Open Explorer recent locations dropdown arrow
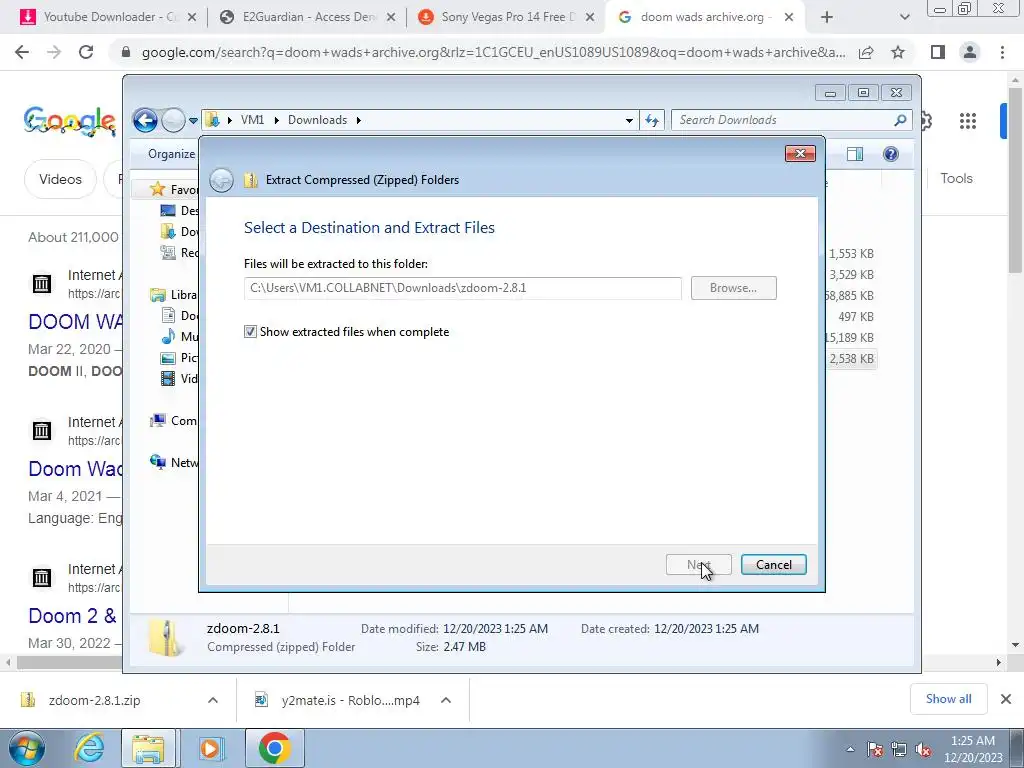This screenshot has width=1024, height=768. 193,120
